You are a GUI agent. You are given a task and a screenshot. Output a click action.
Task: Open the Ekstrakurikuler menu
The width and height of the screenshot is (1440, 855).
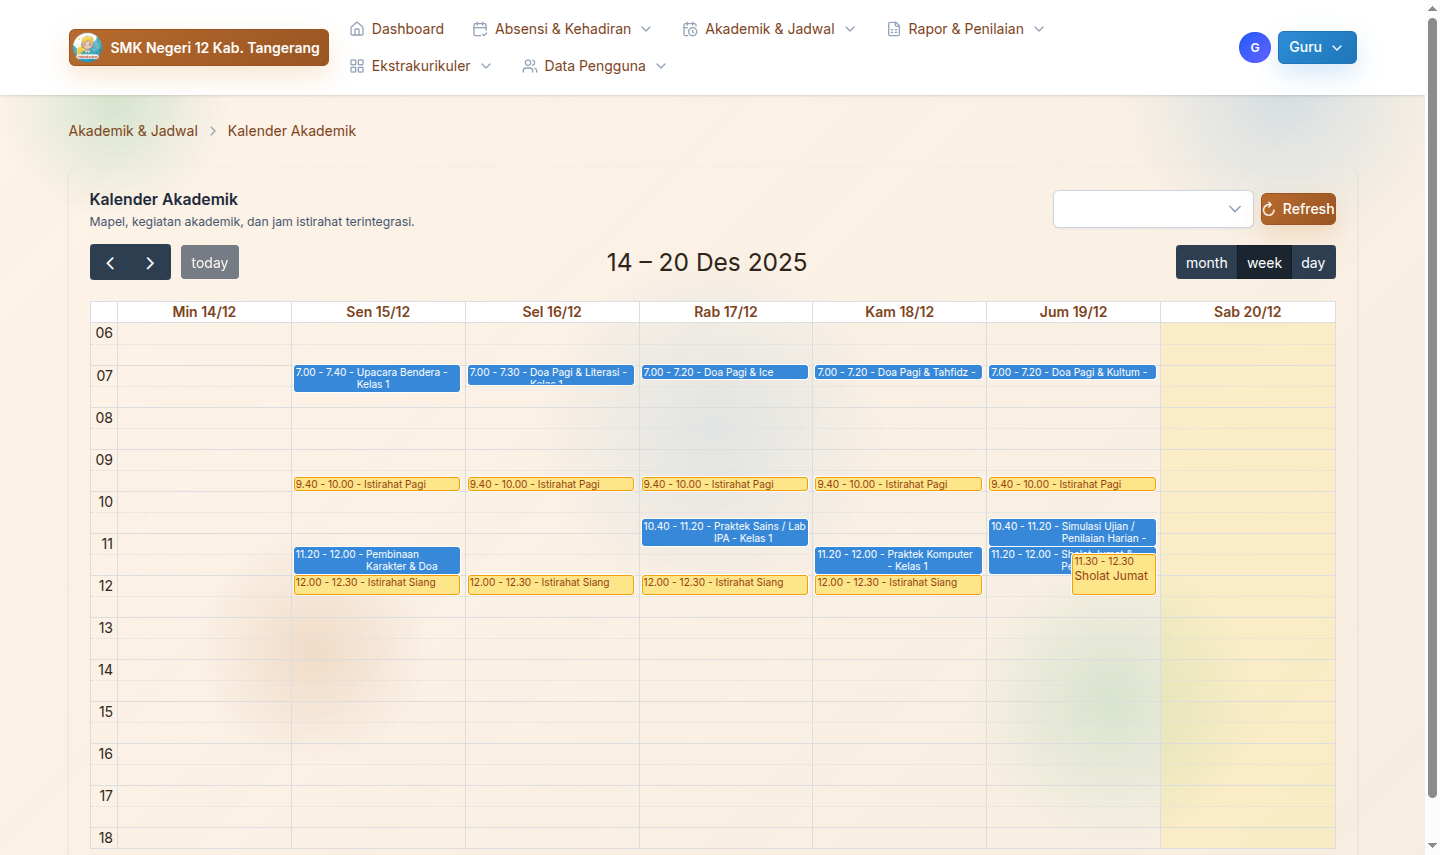(x=421, y=66)
